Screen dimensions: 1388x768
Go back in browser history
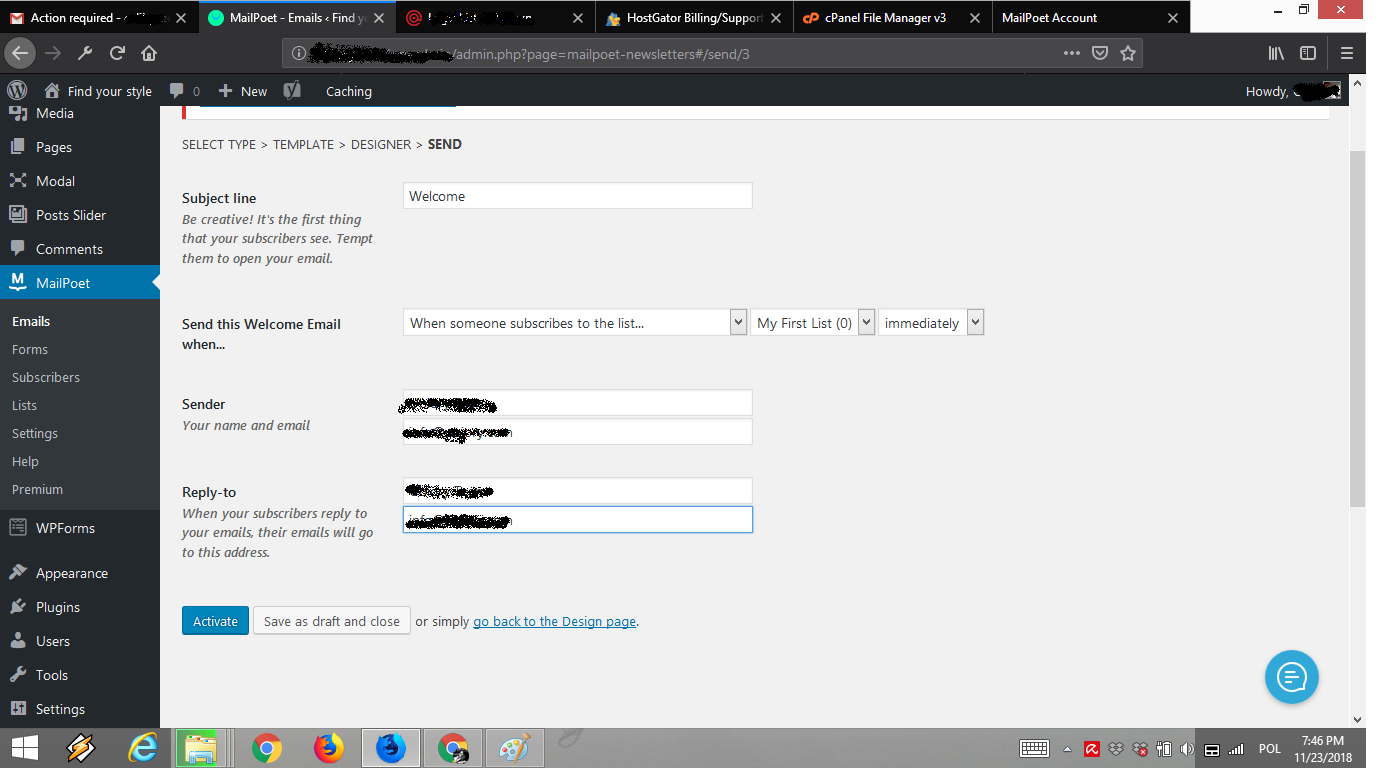click(21, 54)
